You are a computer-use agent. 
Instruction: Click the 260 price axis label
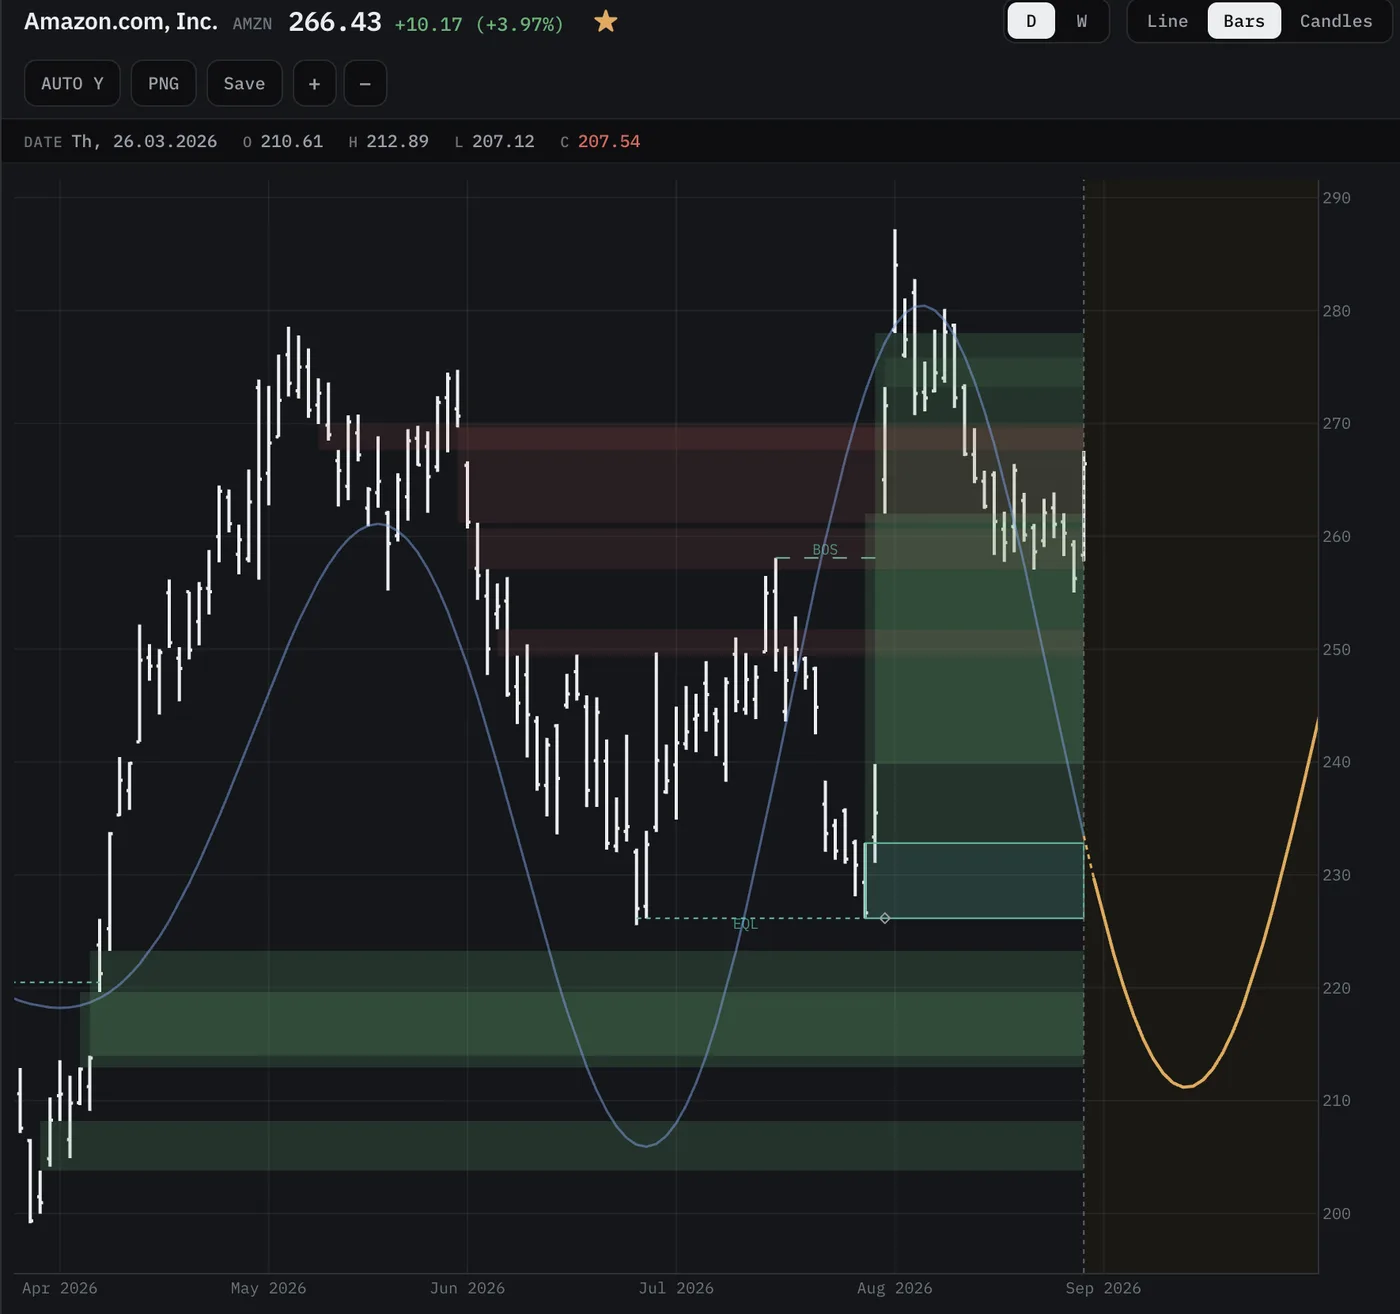coord(1336,536)
